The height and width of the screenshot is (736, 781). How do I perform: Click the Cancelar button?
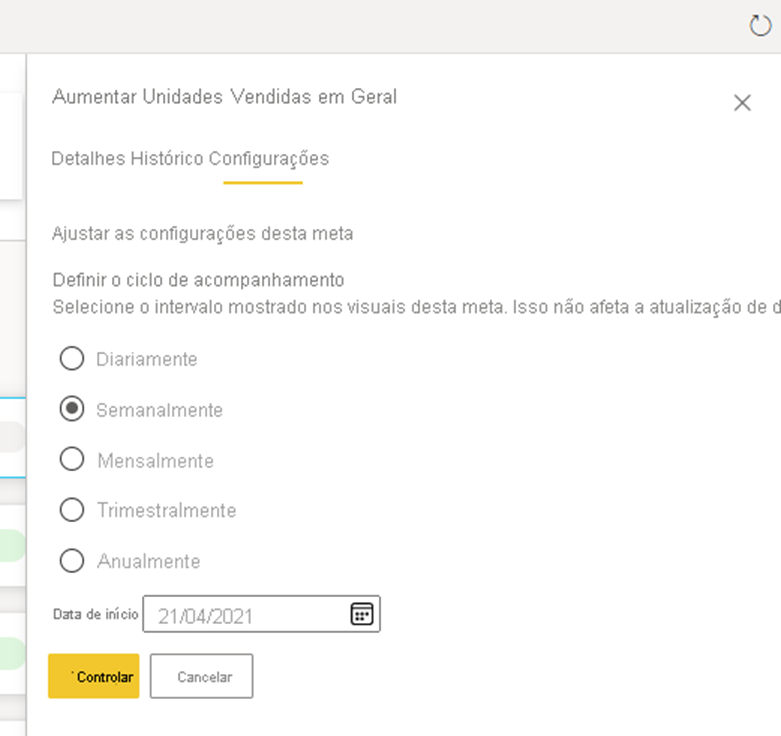click(203, 677)
